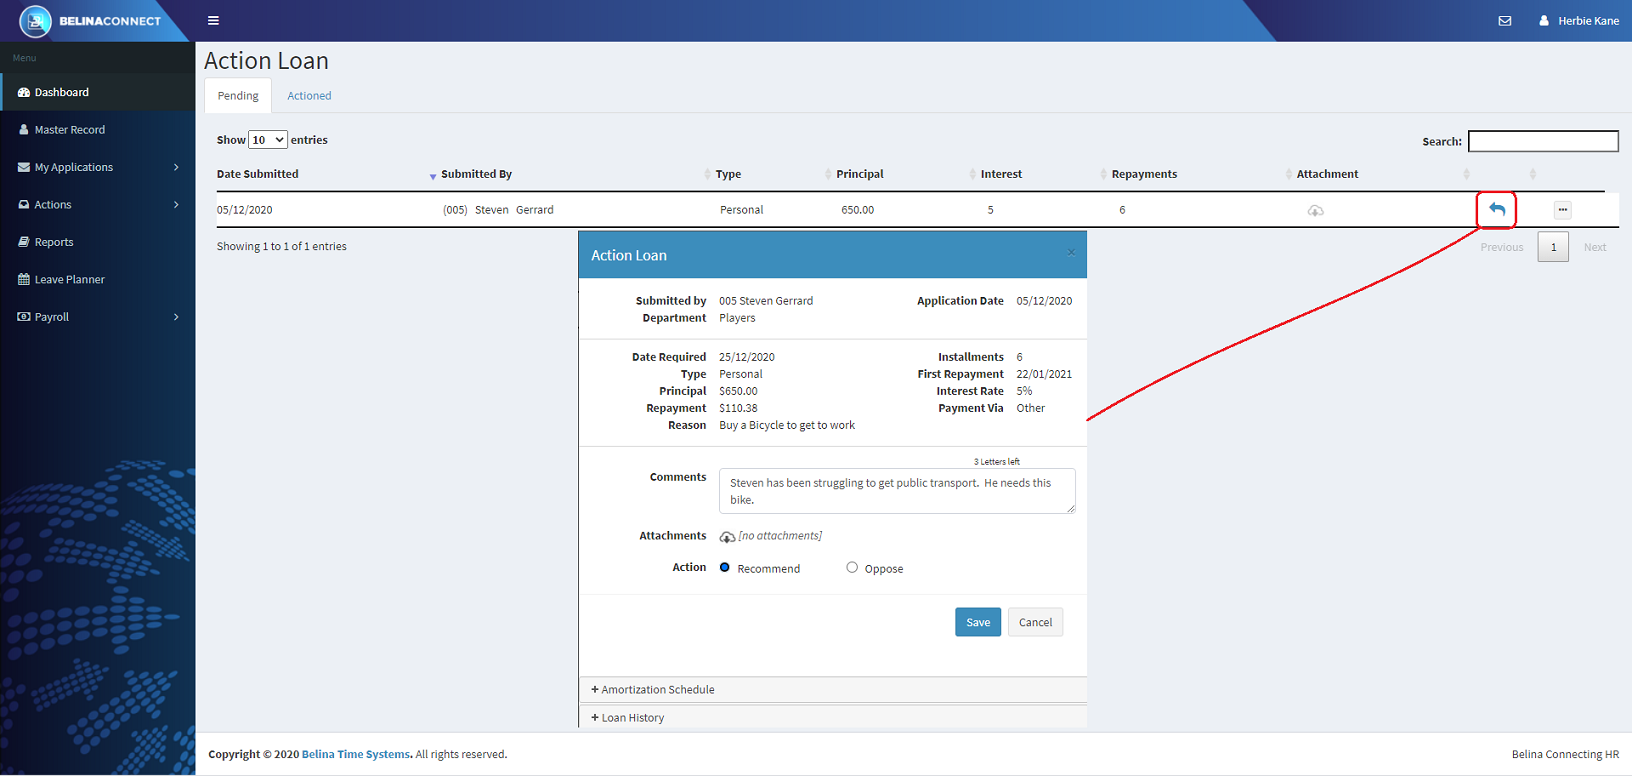The image size is (1632, 776).
Task: Open the Show entries dropdown
Action: pyautogui.click(x=268, y=140)
